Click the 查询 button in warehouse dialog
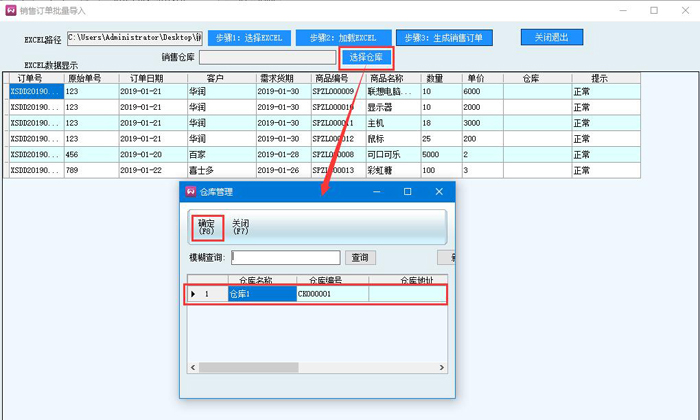Image resolution: width=700 pixels, height=420 pixels. pyautogui.click(x=357, y=258)
